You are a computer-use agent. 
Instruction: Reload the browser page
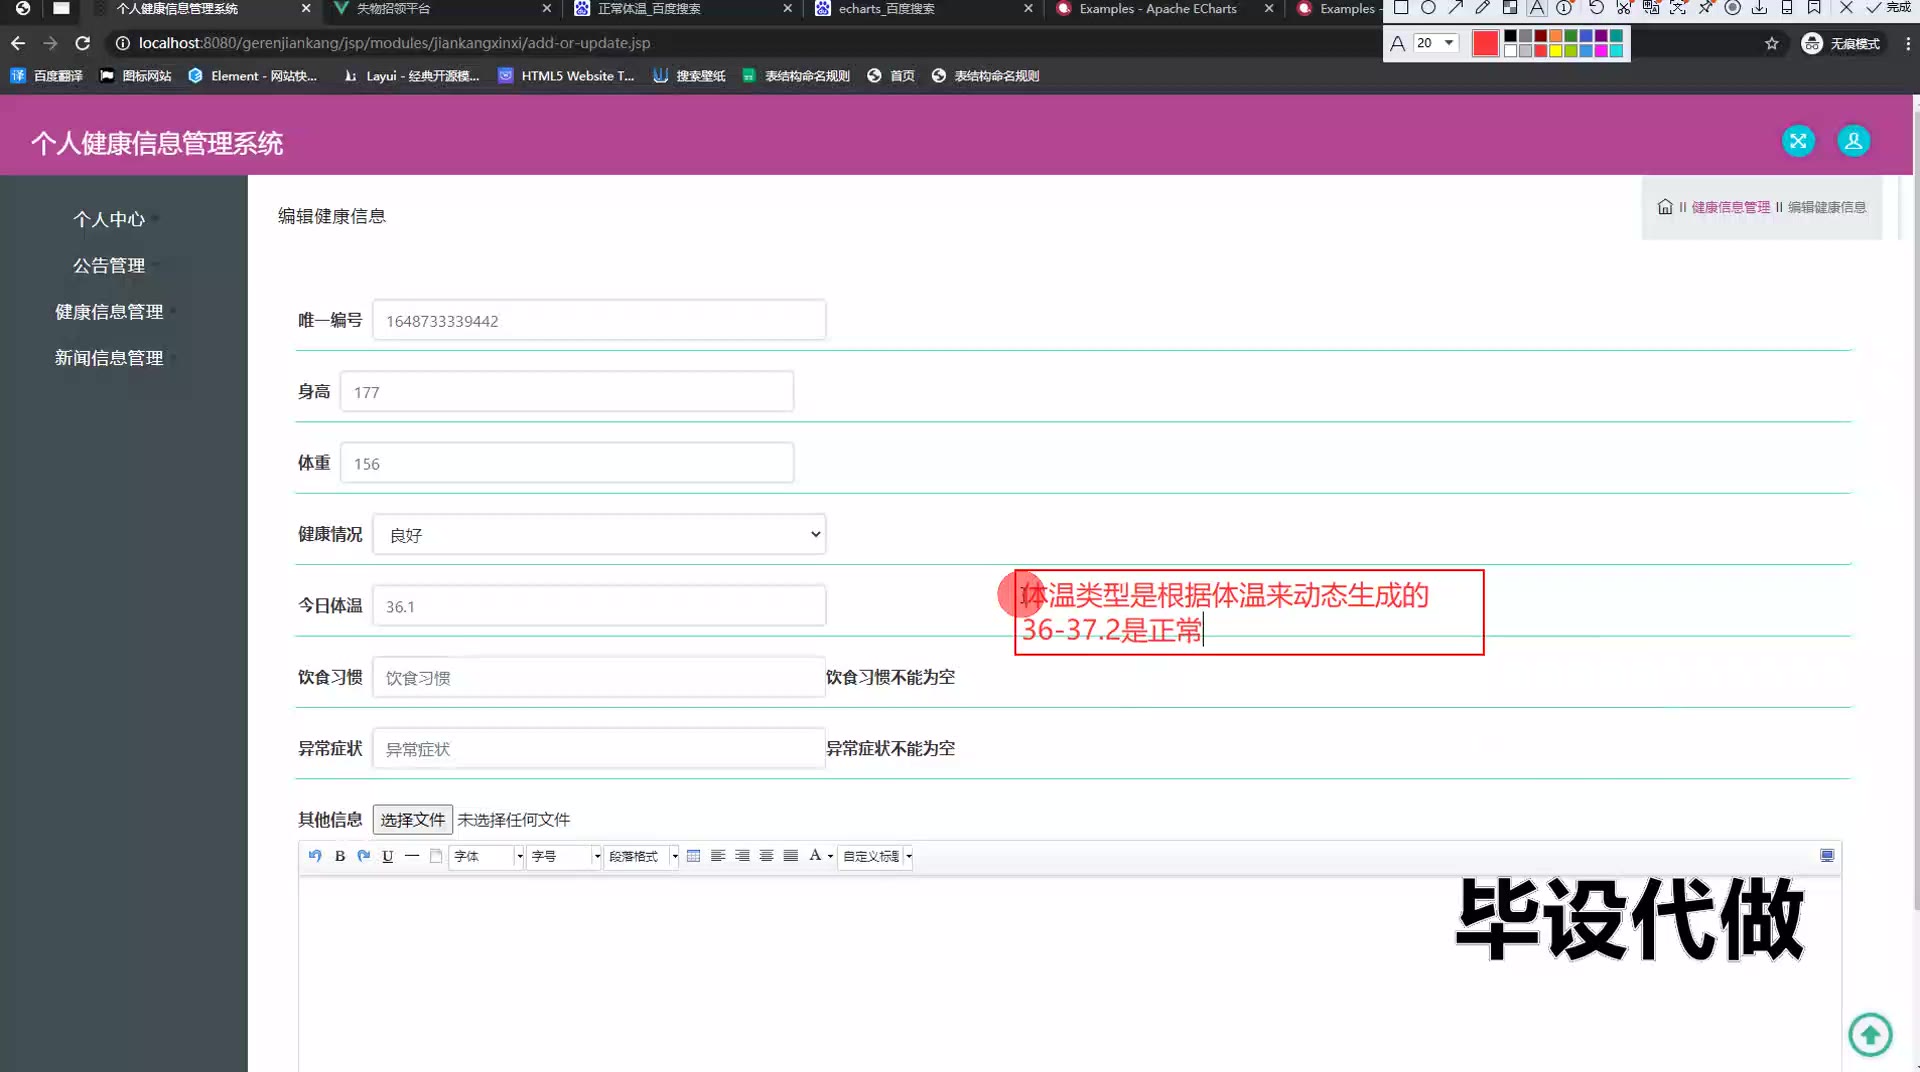coord(83,43)
